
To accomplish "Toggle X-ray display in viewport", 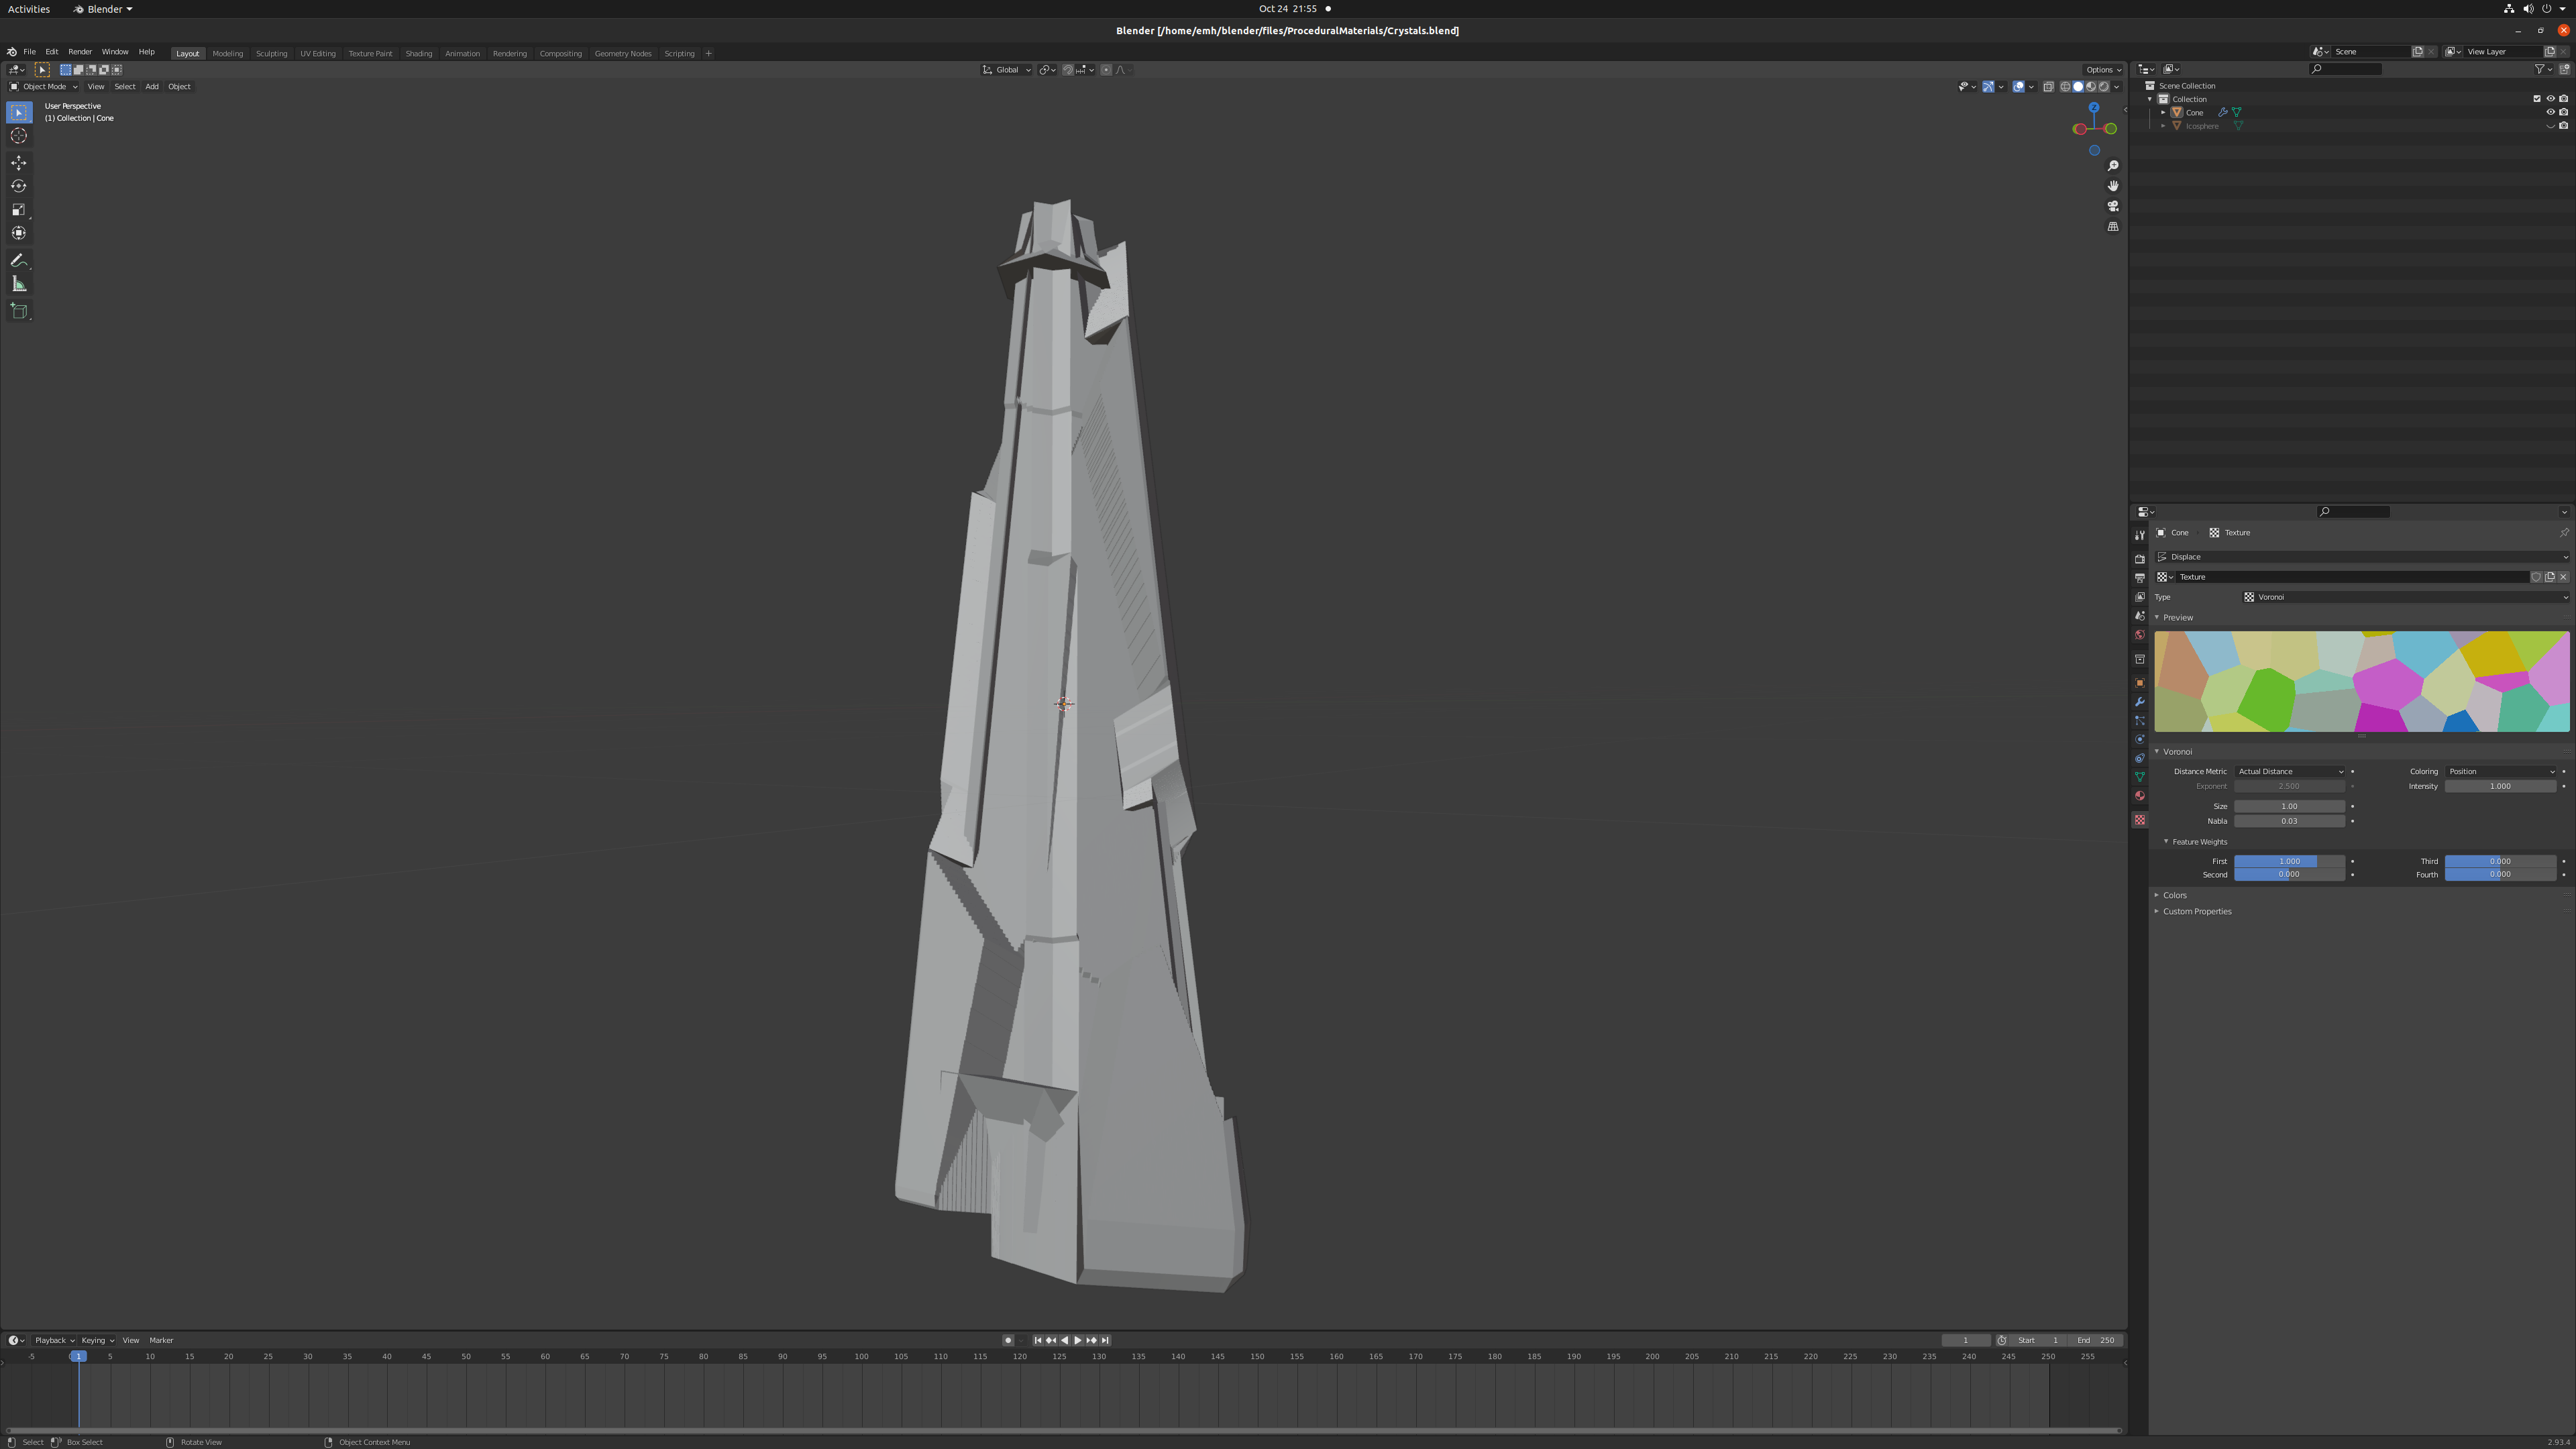I will click(2048, 87).
